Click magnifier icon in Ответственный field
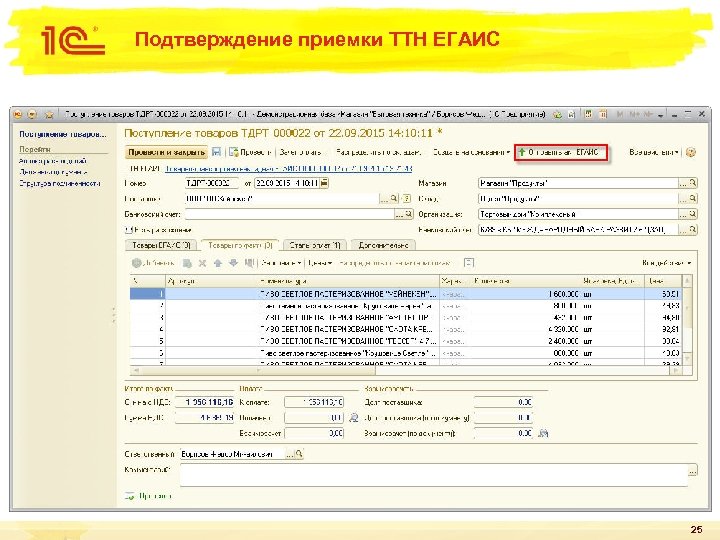720x540 pixels. pyautogui.click(x=299, y=454)
